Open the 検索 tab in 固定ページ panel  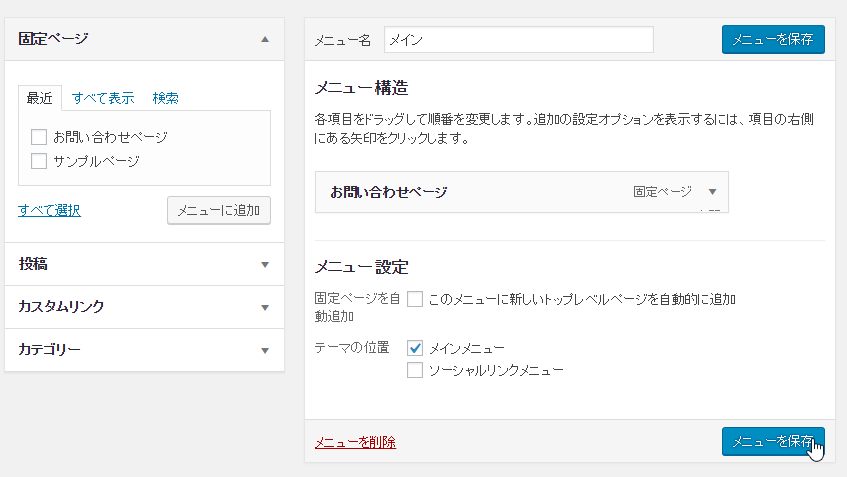166,98
